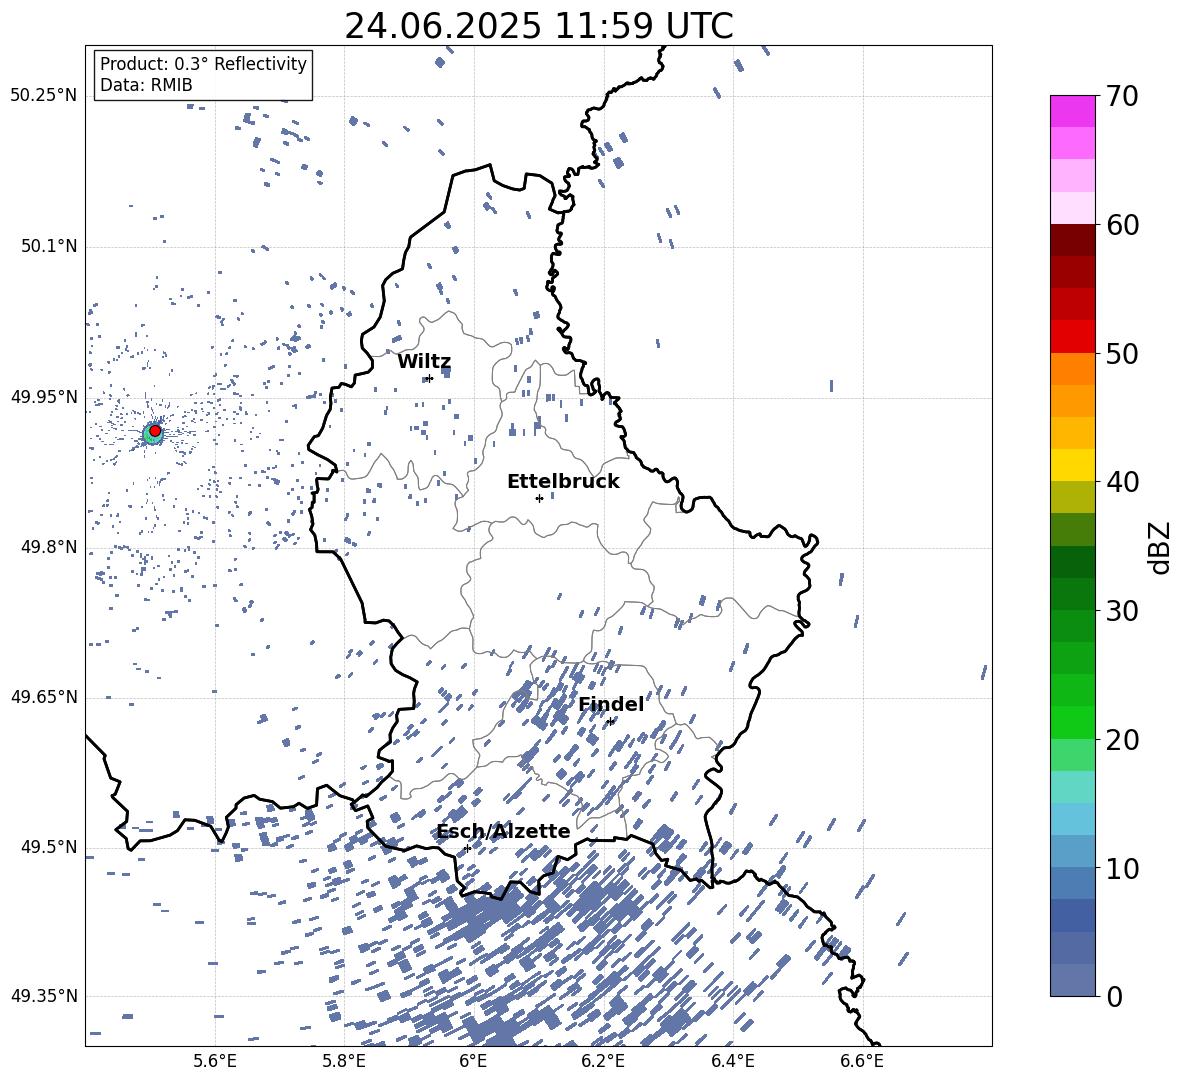Screen dimensions: 1184x1081
Task: Click the 49.65°N latitude label
Action: pos(44,696)
